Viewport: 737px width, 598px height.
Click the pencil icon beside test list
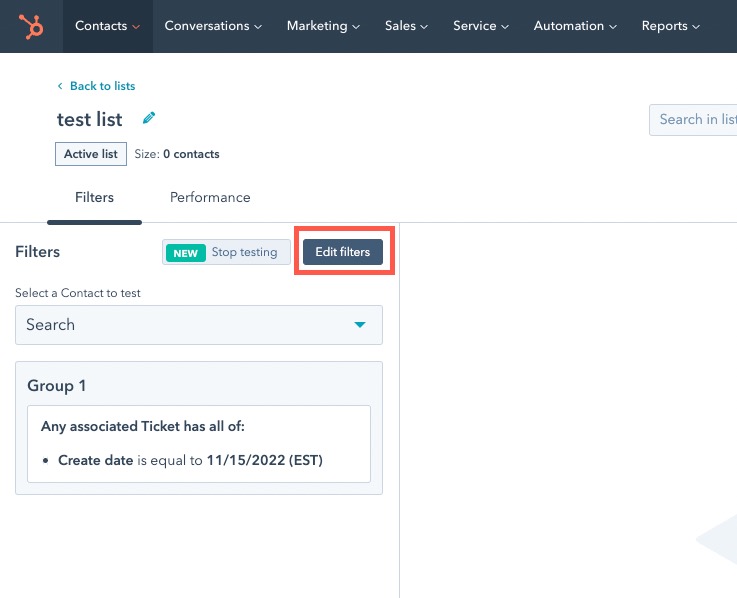[149, 118]
